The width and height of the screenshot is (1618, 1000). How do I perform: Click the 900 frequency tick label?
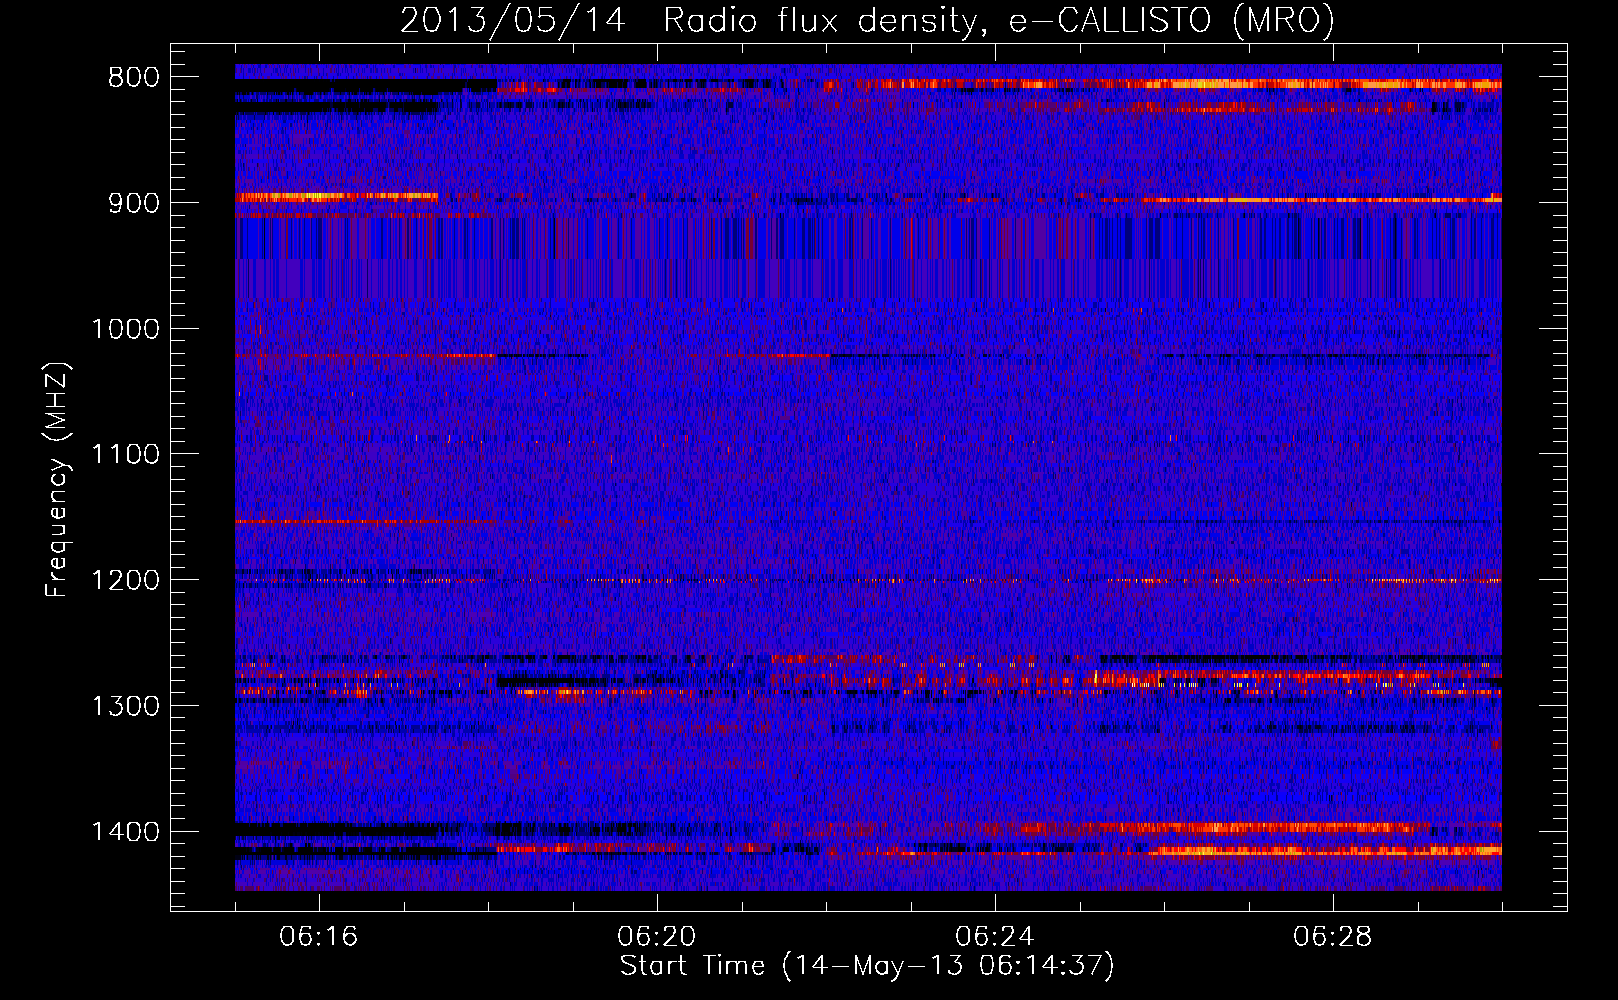(x=134, y=203)
